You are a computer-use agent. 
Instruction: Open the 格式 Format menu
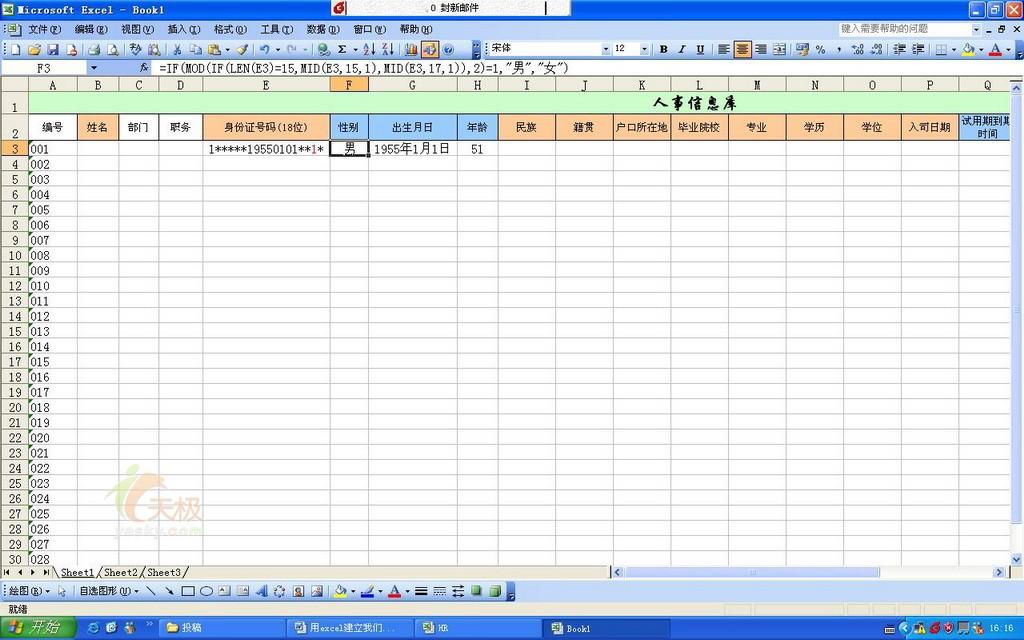(x=230, y=29)
